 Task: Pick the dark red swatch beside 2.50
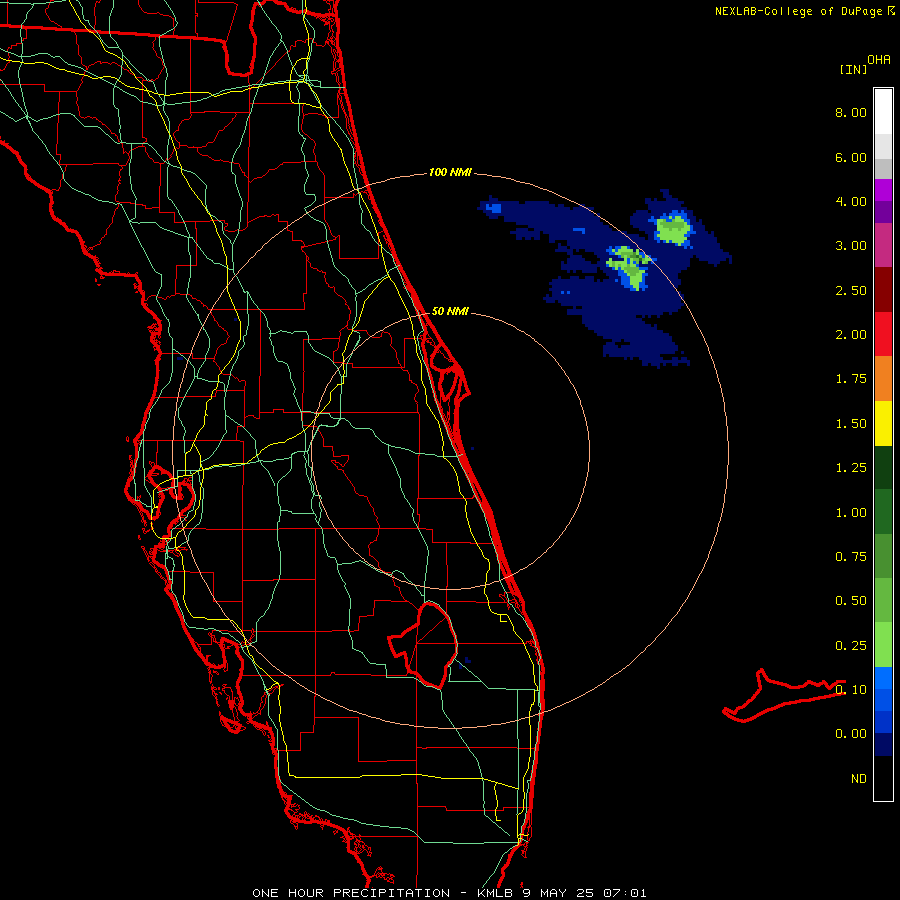(x=883, y=290)
